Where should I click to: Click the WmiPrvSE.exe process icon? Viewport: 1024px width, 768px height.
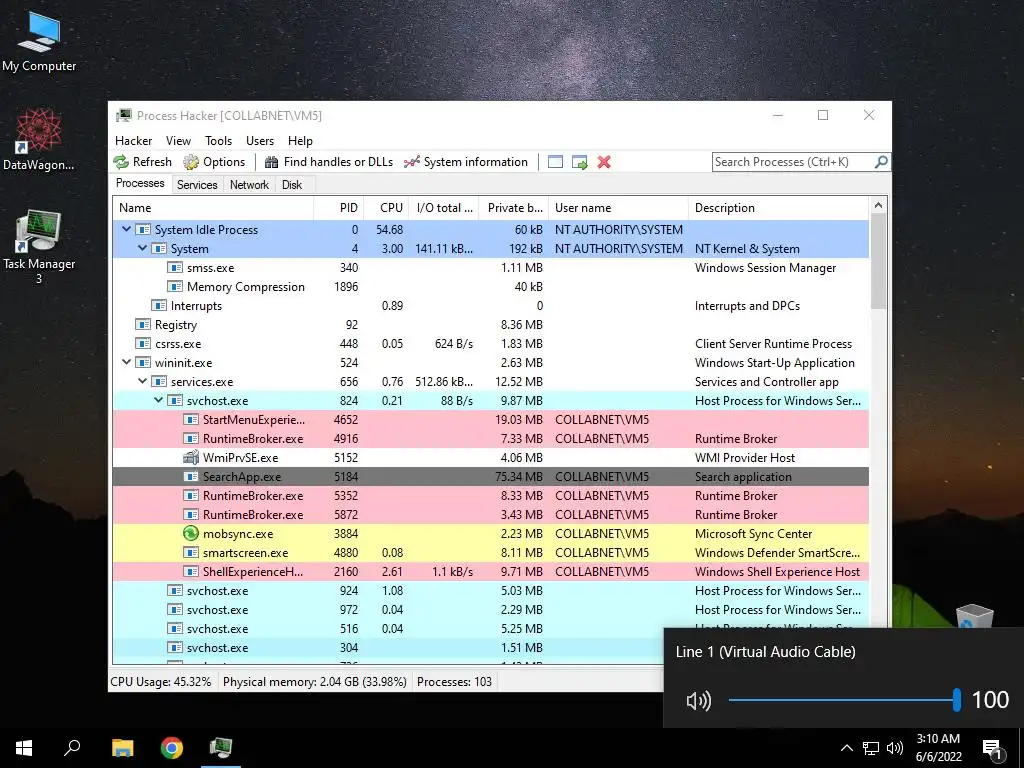click(x=191, y=457)
